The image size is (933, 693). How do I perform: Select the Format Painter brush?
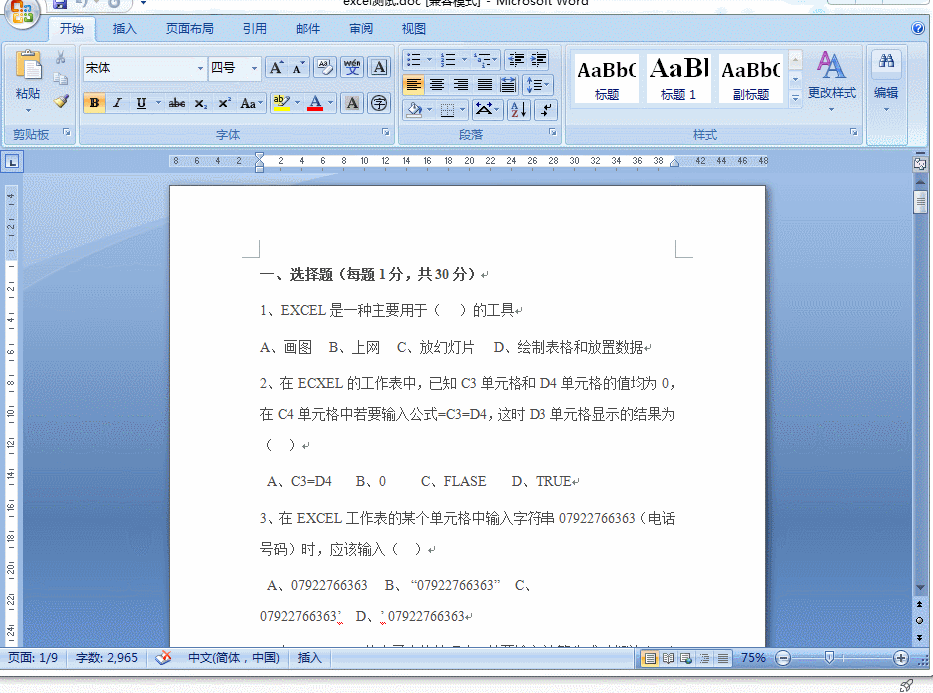point(60,101)
